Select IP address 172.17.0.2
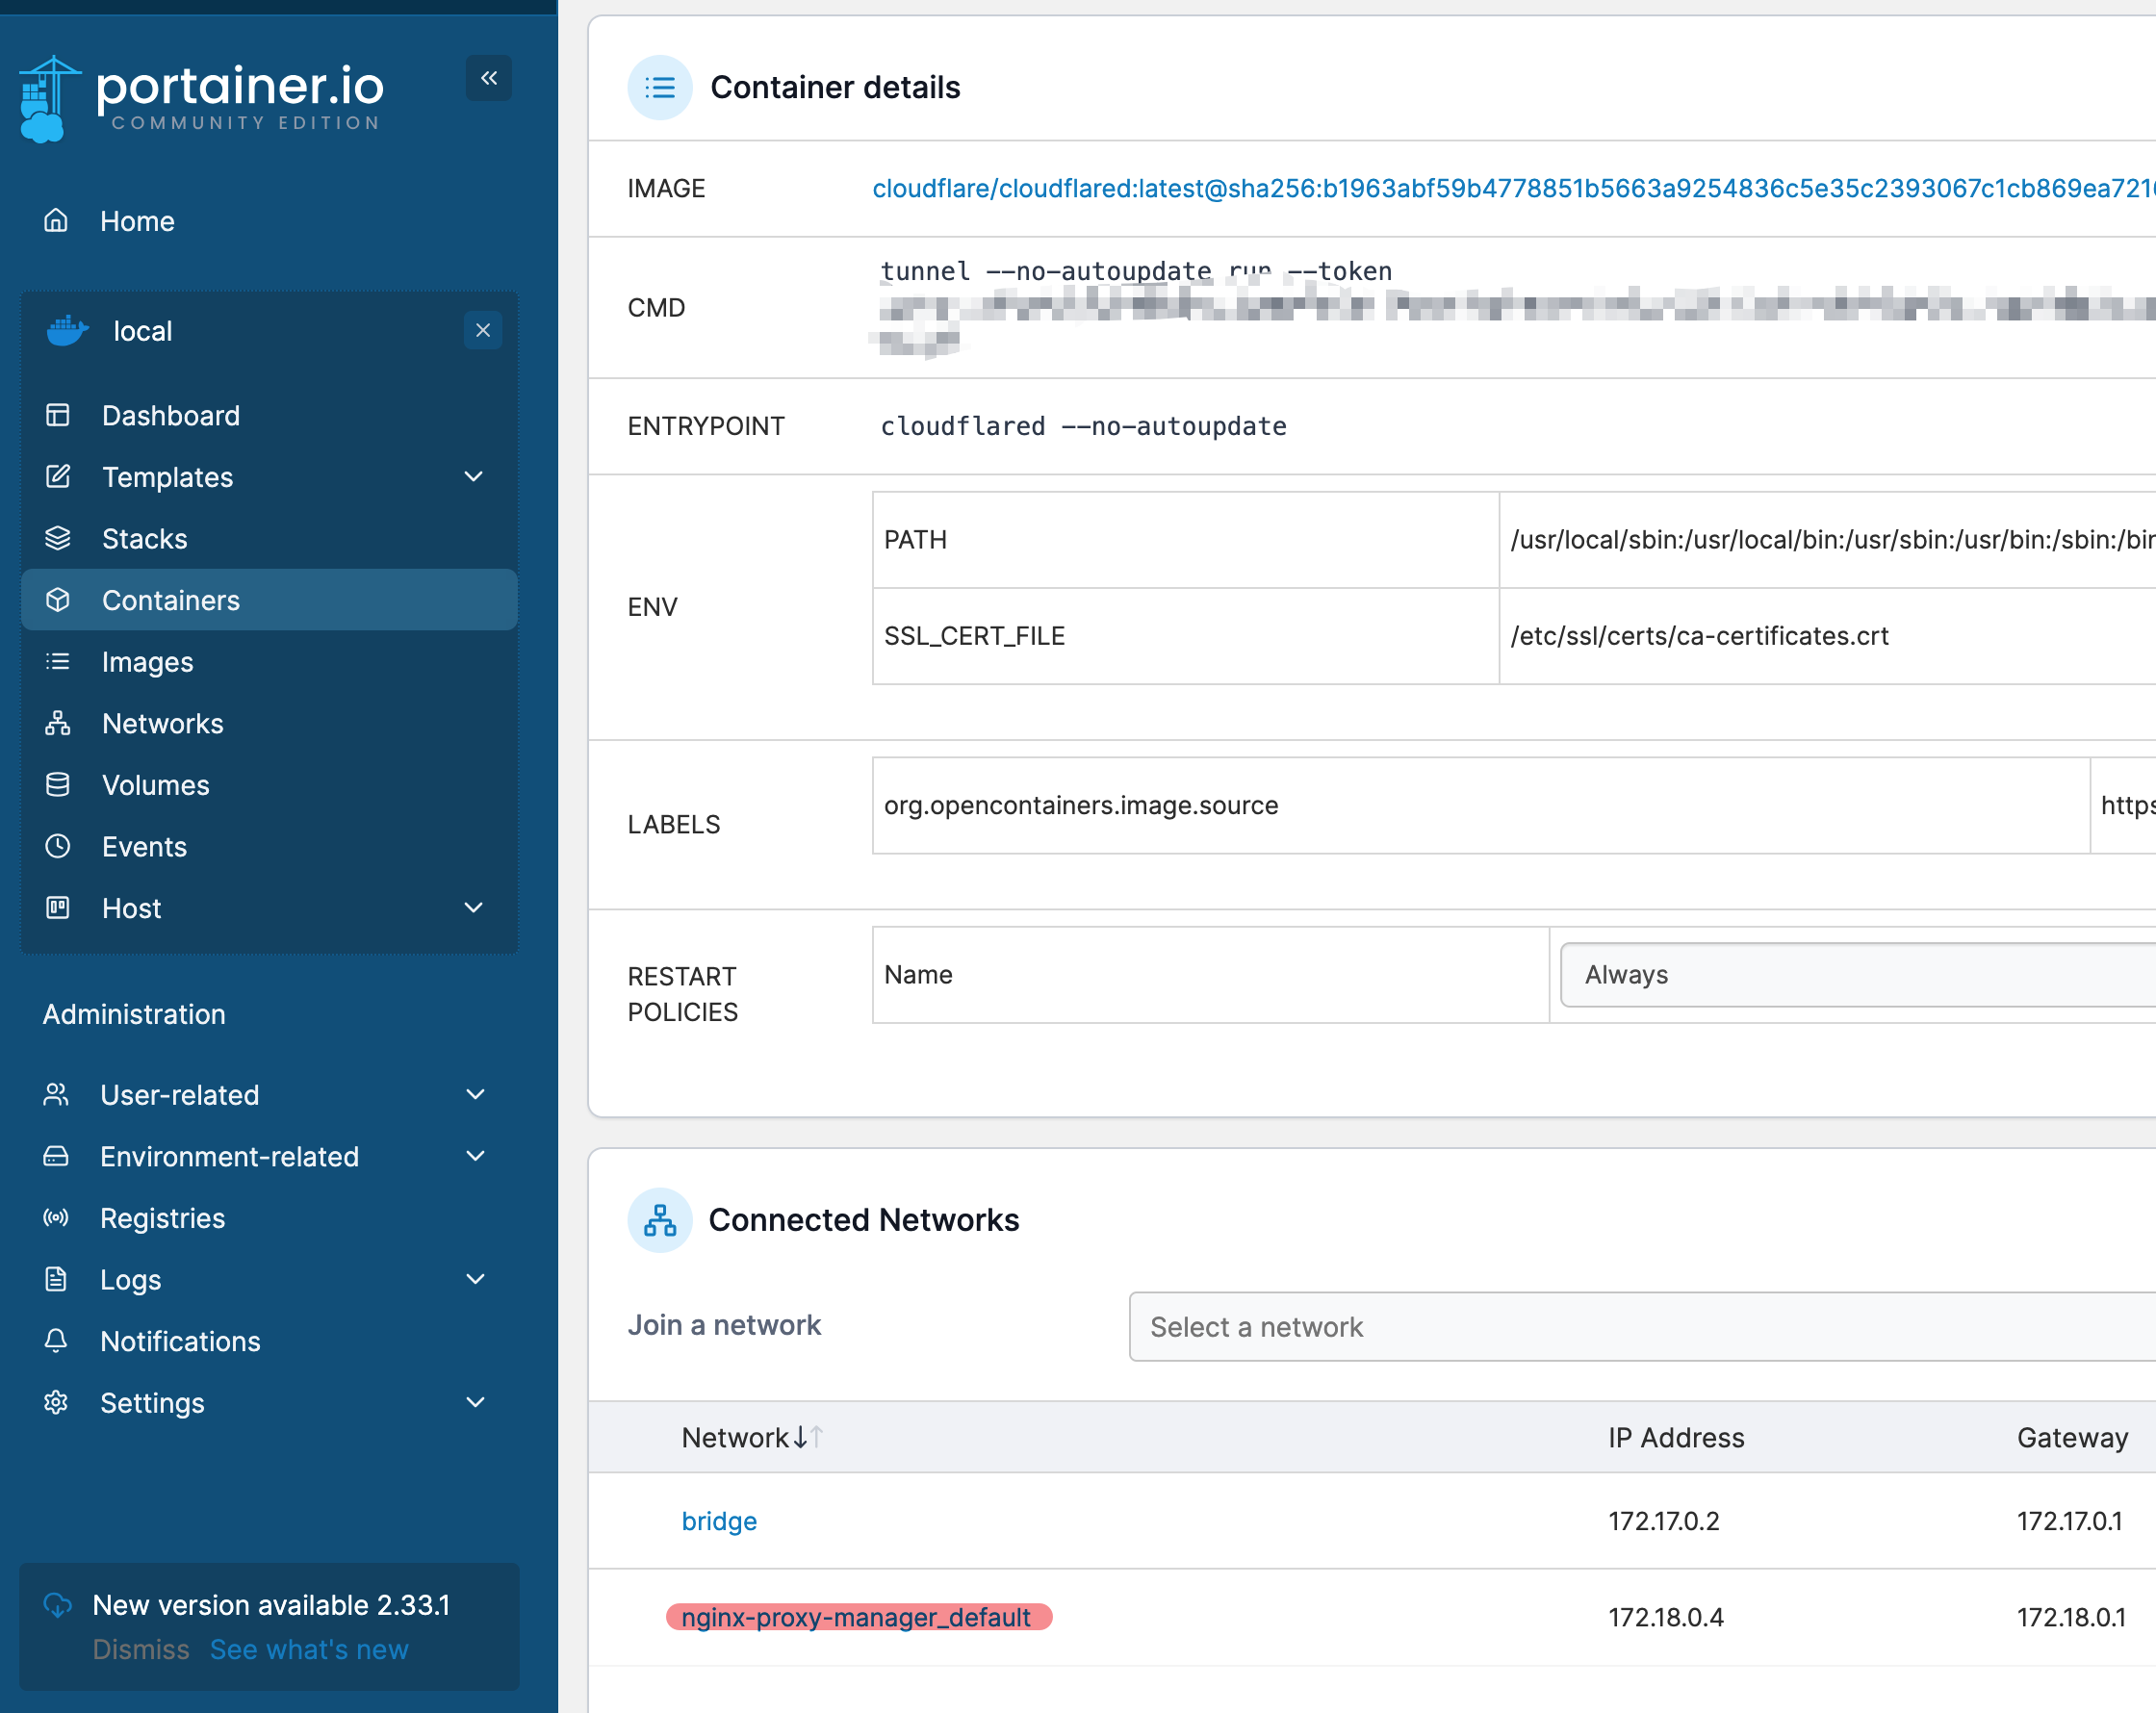 [x=1664, y=1521]
